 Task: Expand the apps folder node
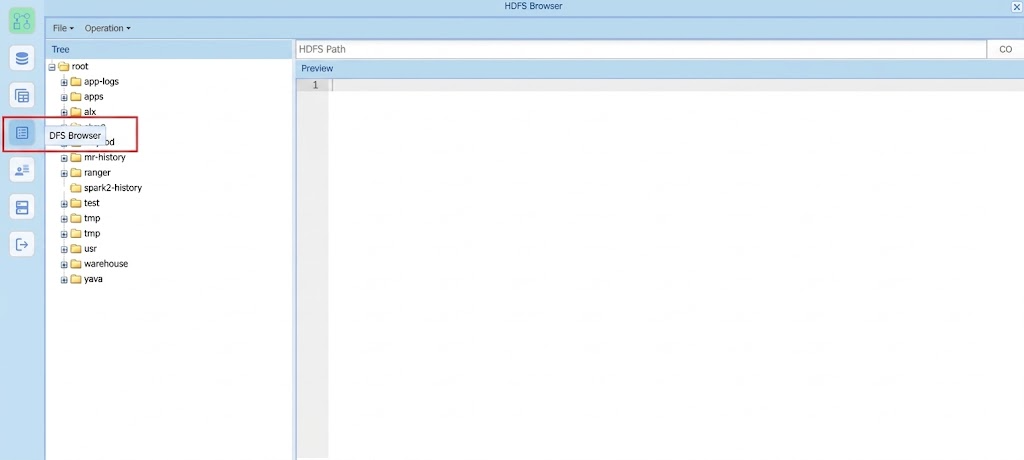(x=64, y=97)
